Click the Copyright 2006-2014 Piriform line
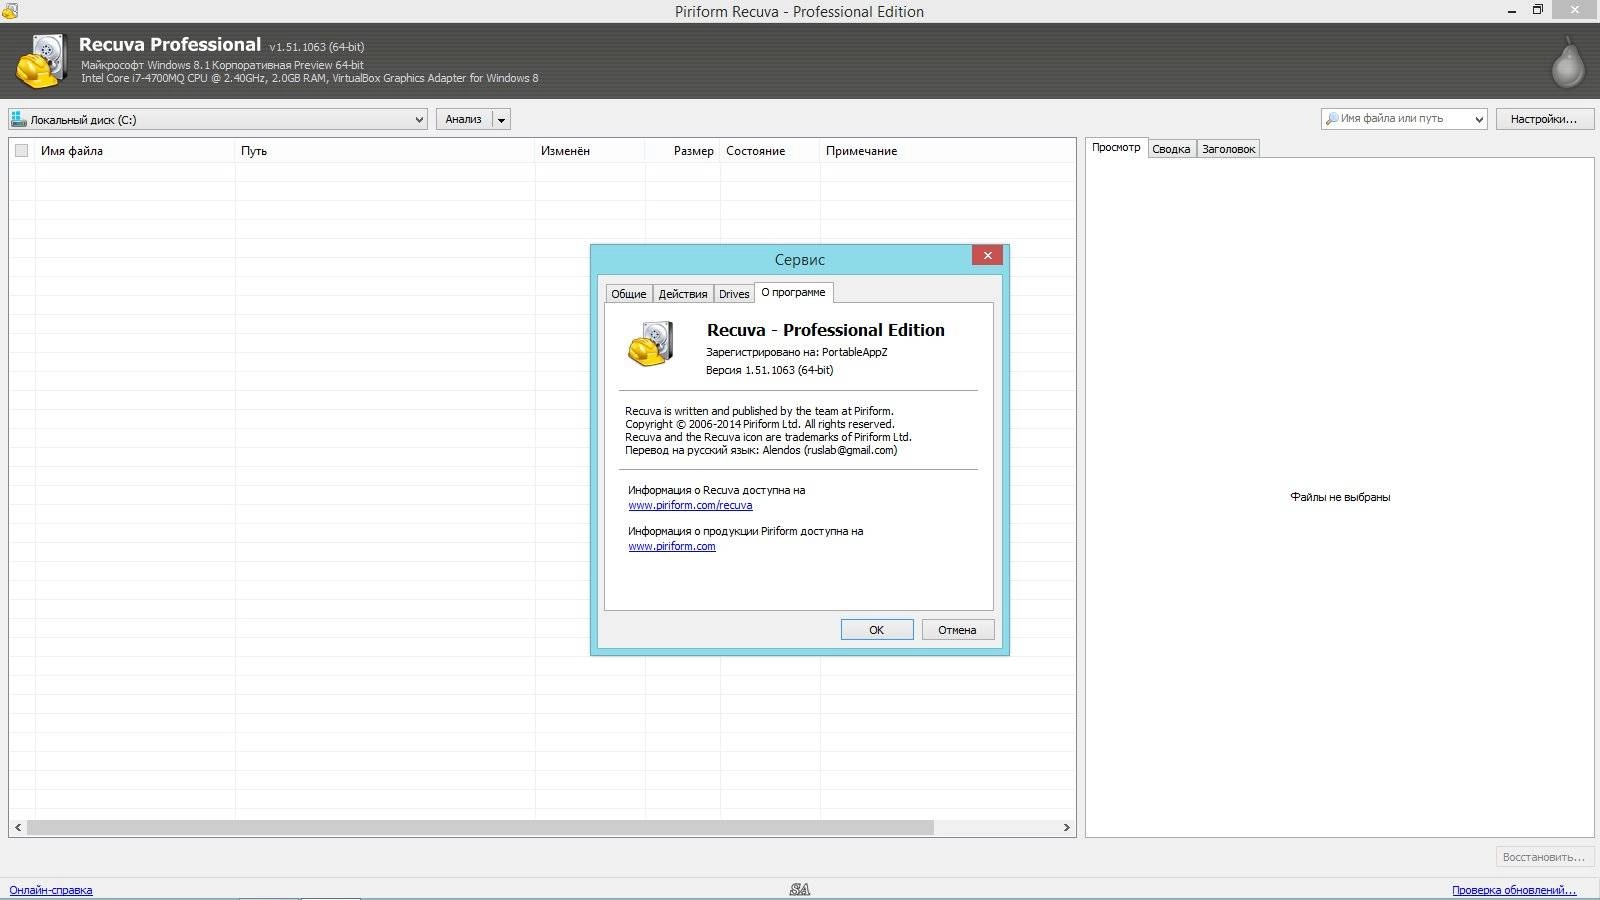The width and height of the screenshot is (1600, 900). (760, 424)
